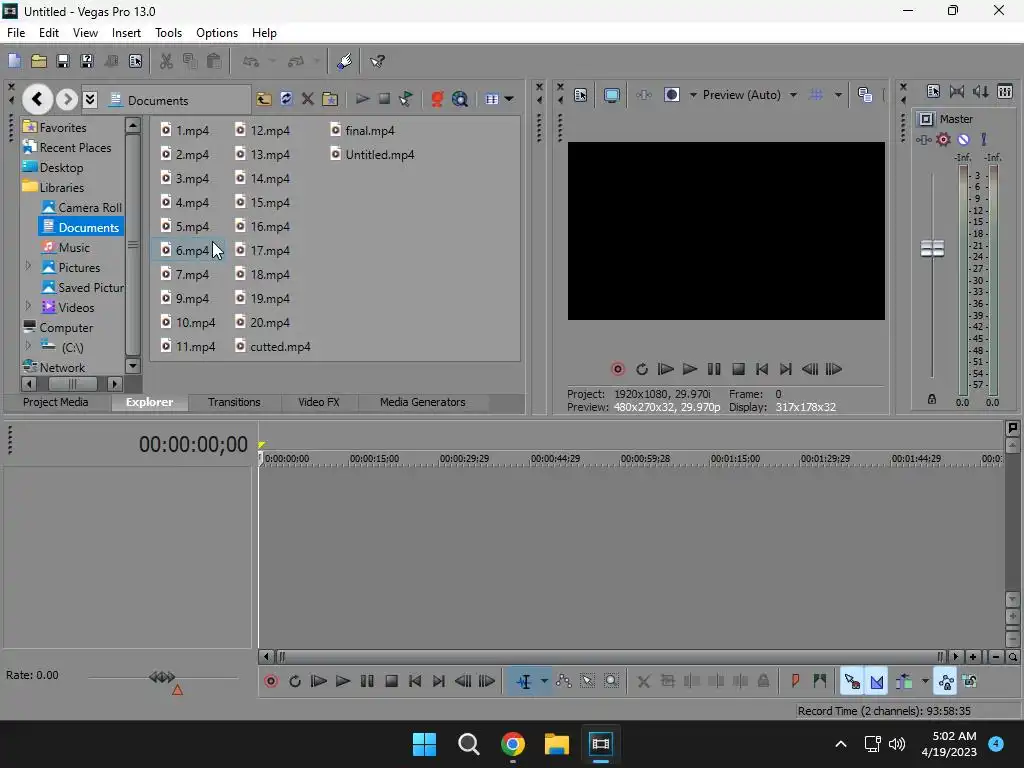
Task: Toggle Master fader lock channels icon
Action: click(x=932, y=400)
